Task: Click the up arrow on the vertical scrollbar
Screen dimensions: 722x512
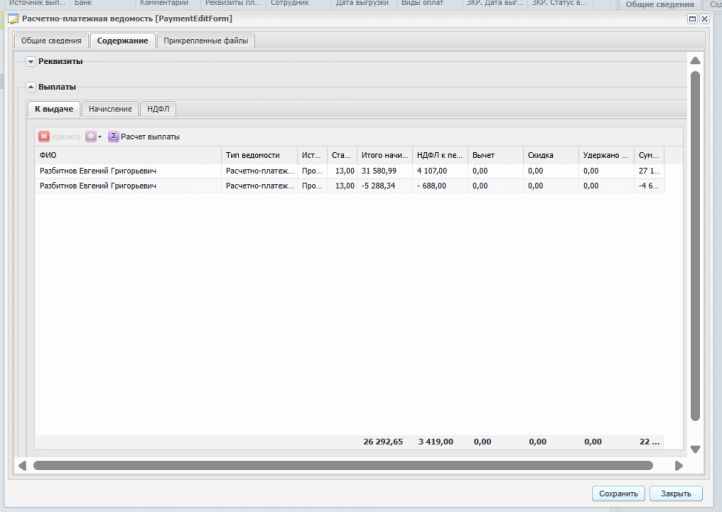Action: 695,60
